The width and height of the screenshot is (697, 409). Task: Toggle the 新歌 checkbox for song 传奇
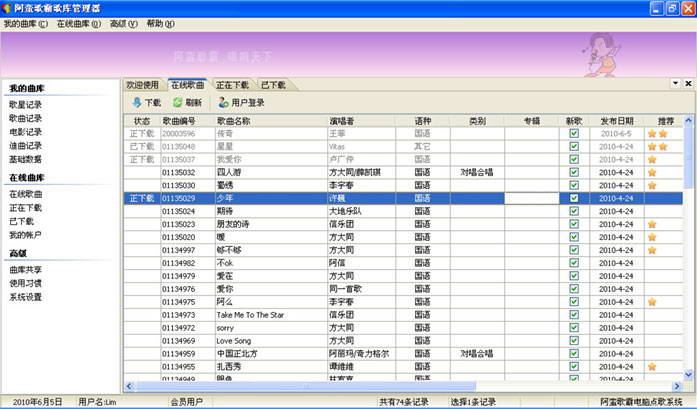point(573,133)
